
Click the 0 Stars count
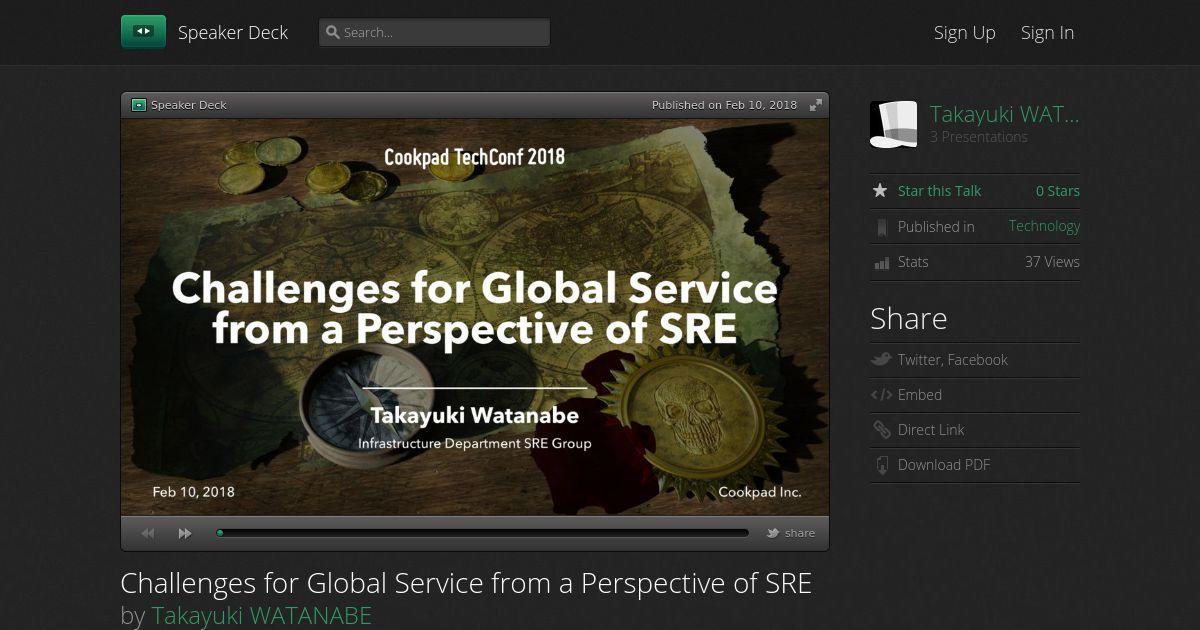pos(1058,191)
